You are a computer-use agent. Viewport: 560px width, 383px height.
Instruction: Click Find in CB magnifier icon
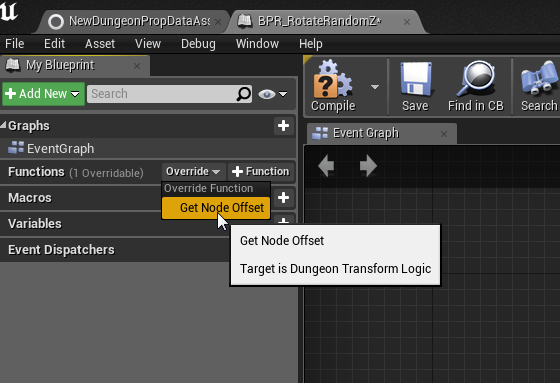point(476,79)
